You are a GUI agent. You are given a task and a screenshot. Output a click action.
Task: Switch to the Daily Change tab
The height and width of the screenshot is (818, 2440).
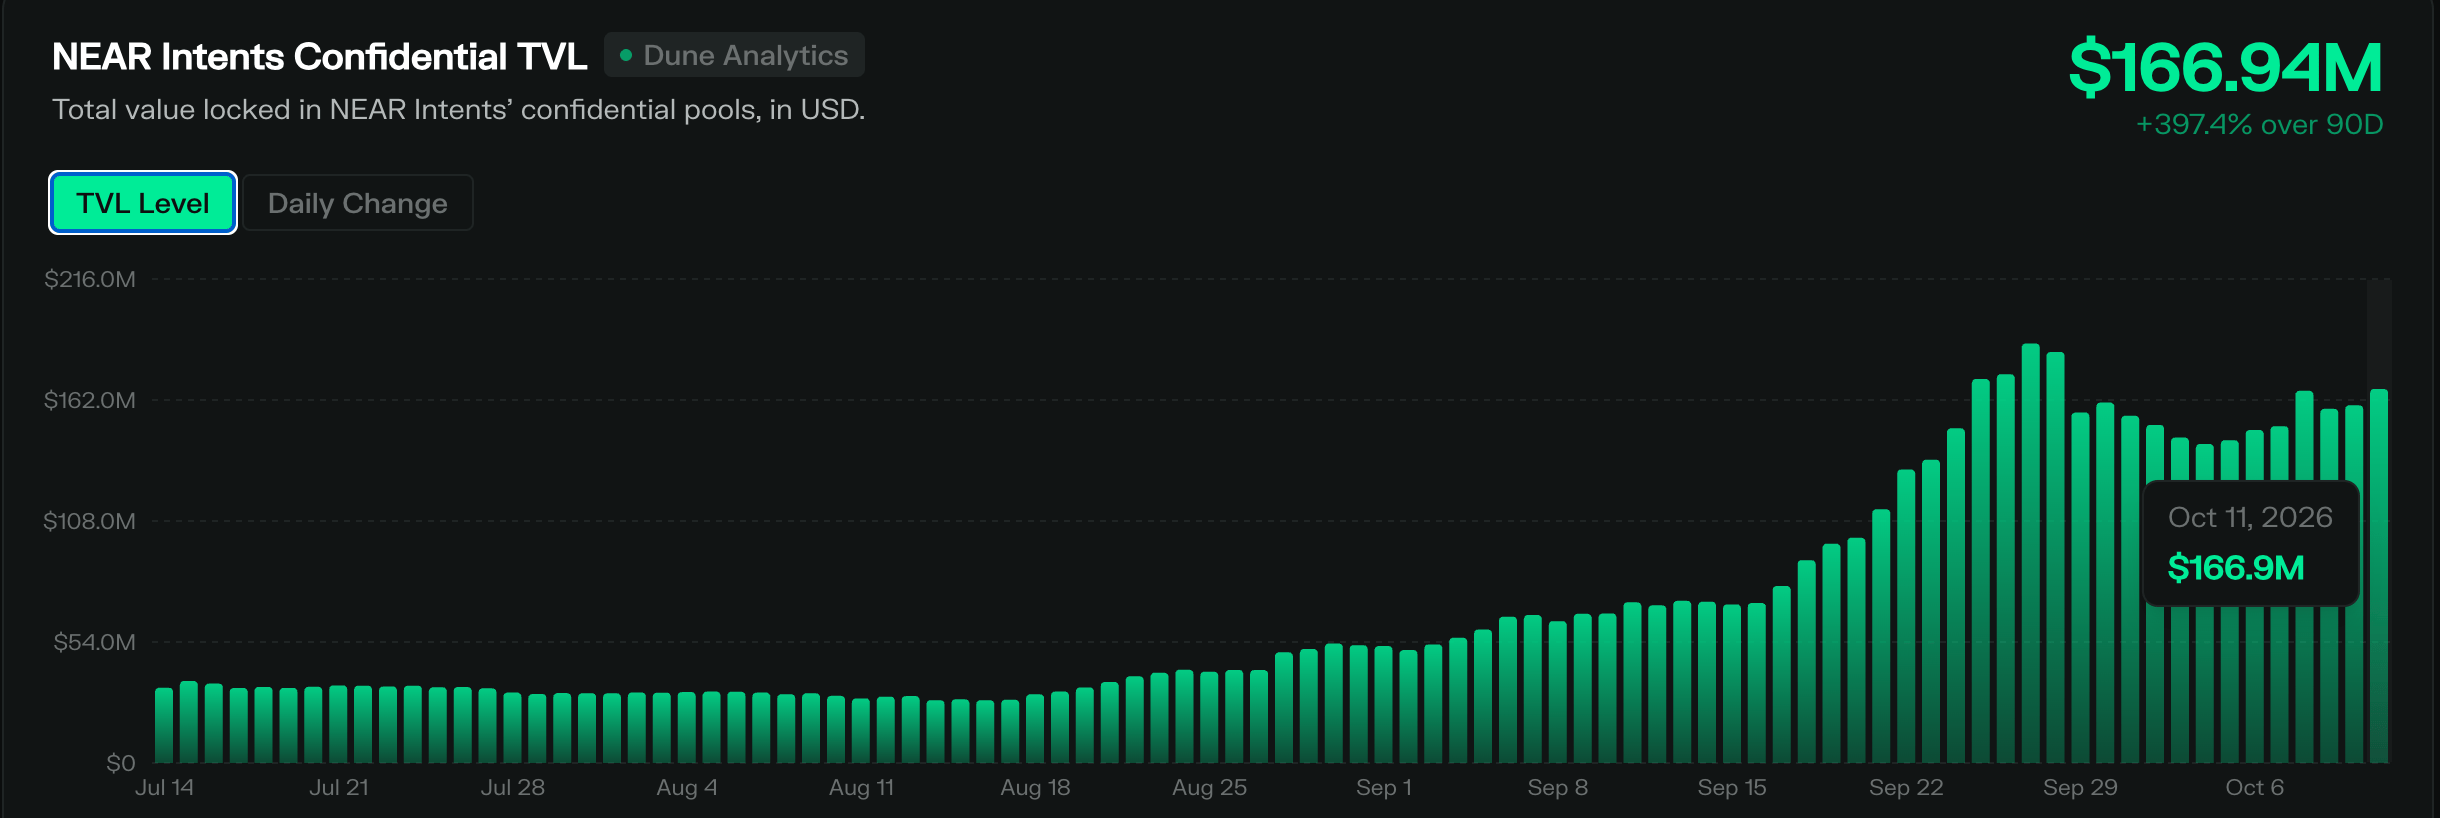[x=358, y=203]
